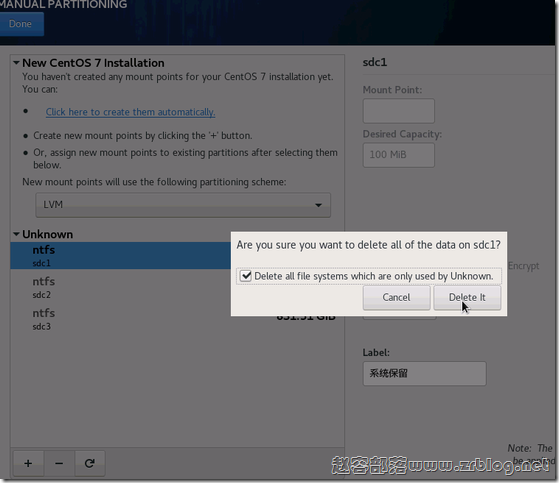The image size is (559, 483).
Task: Click the plus add mount point button
Action: [28, 463]
